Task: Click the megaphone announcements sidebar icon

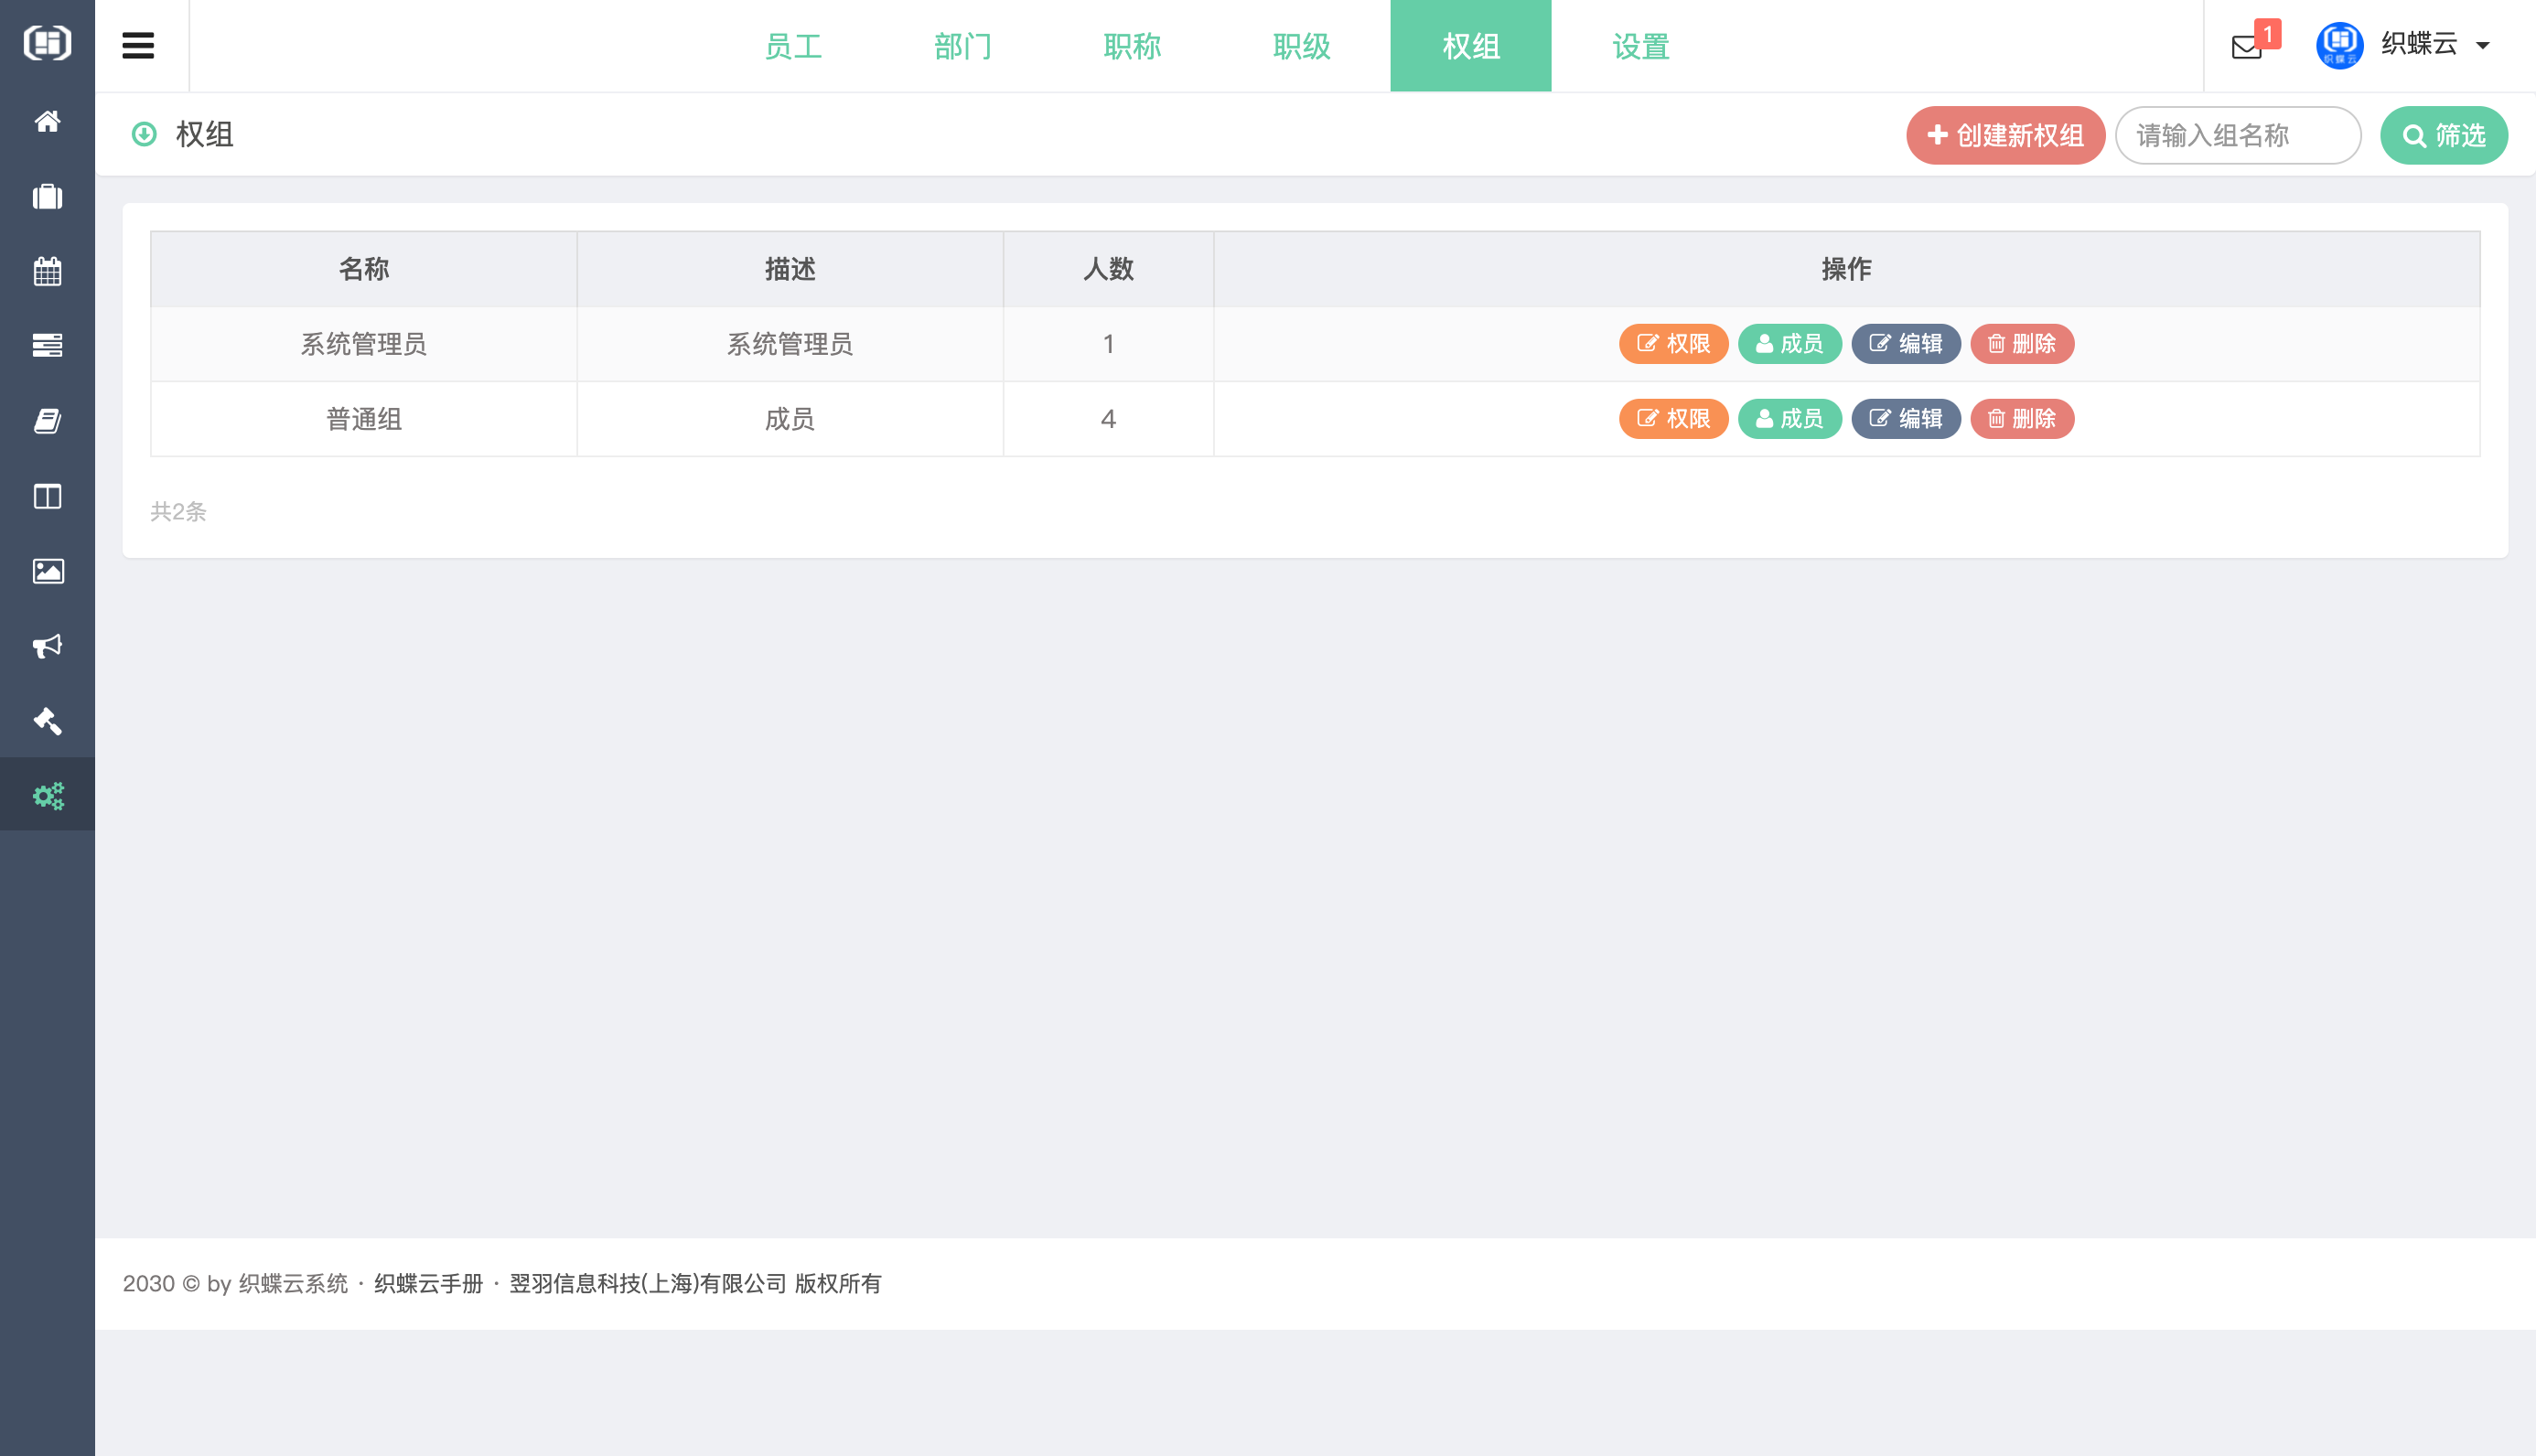Action: 47,646
